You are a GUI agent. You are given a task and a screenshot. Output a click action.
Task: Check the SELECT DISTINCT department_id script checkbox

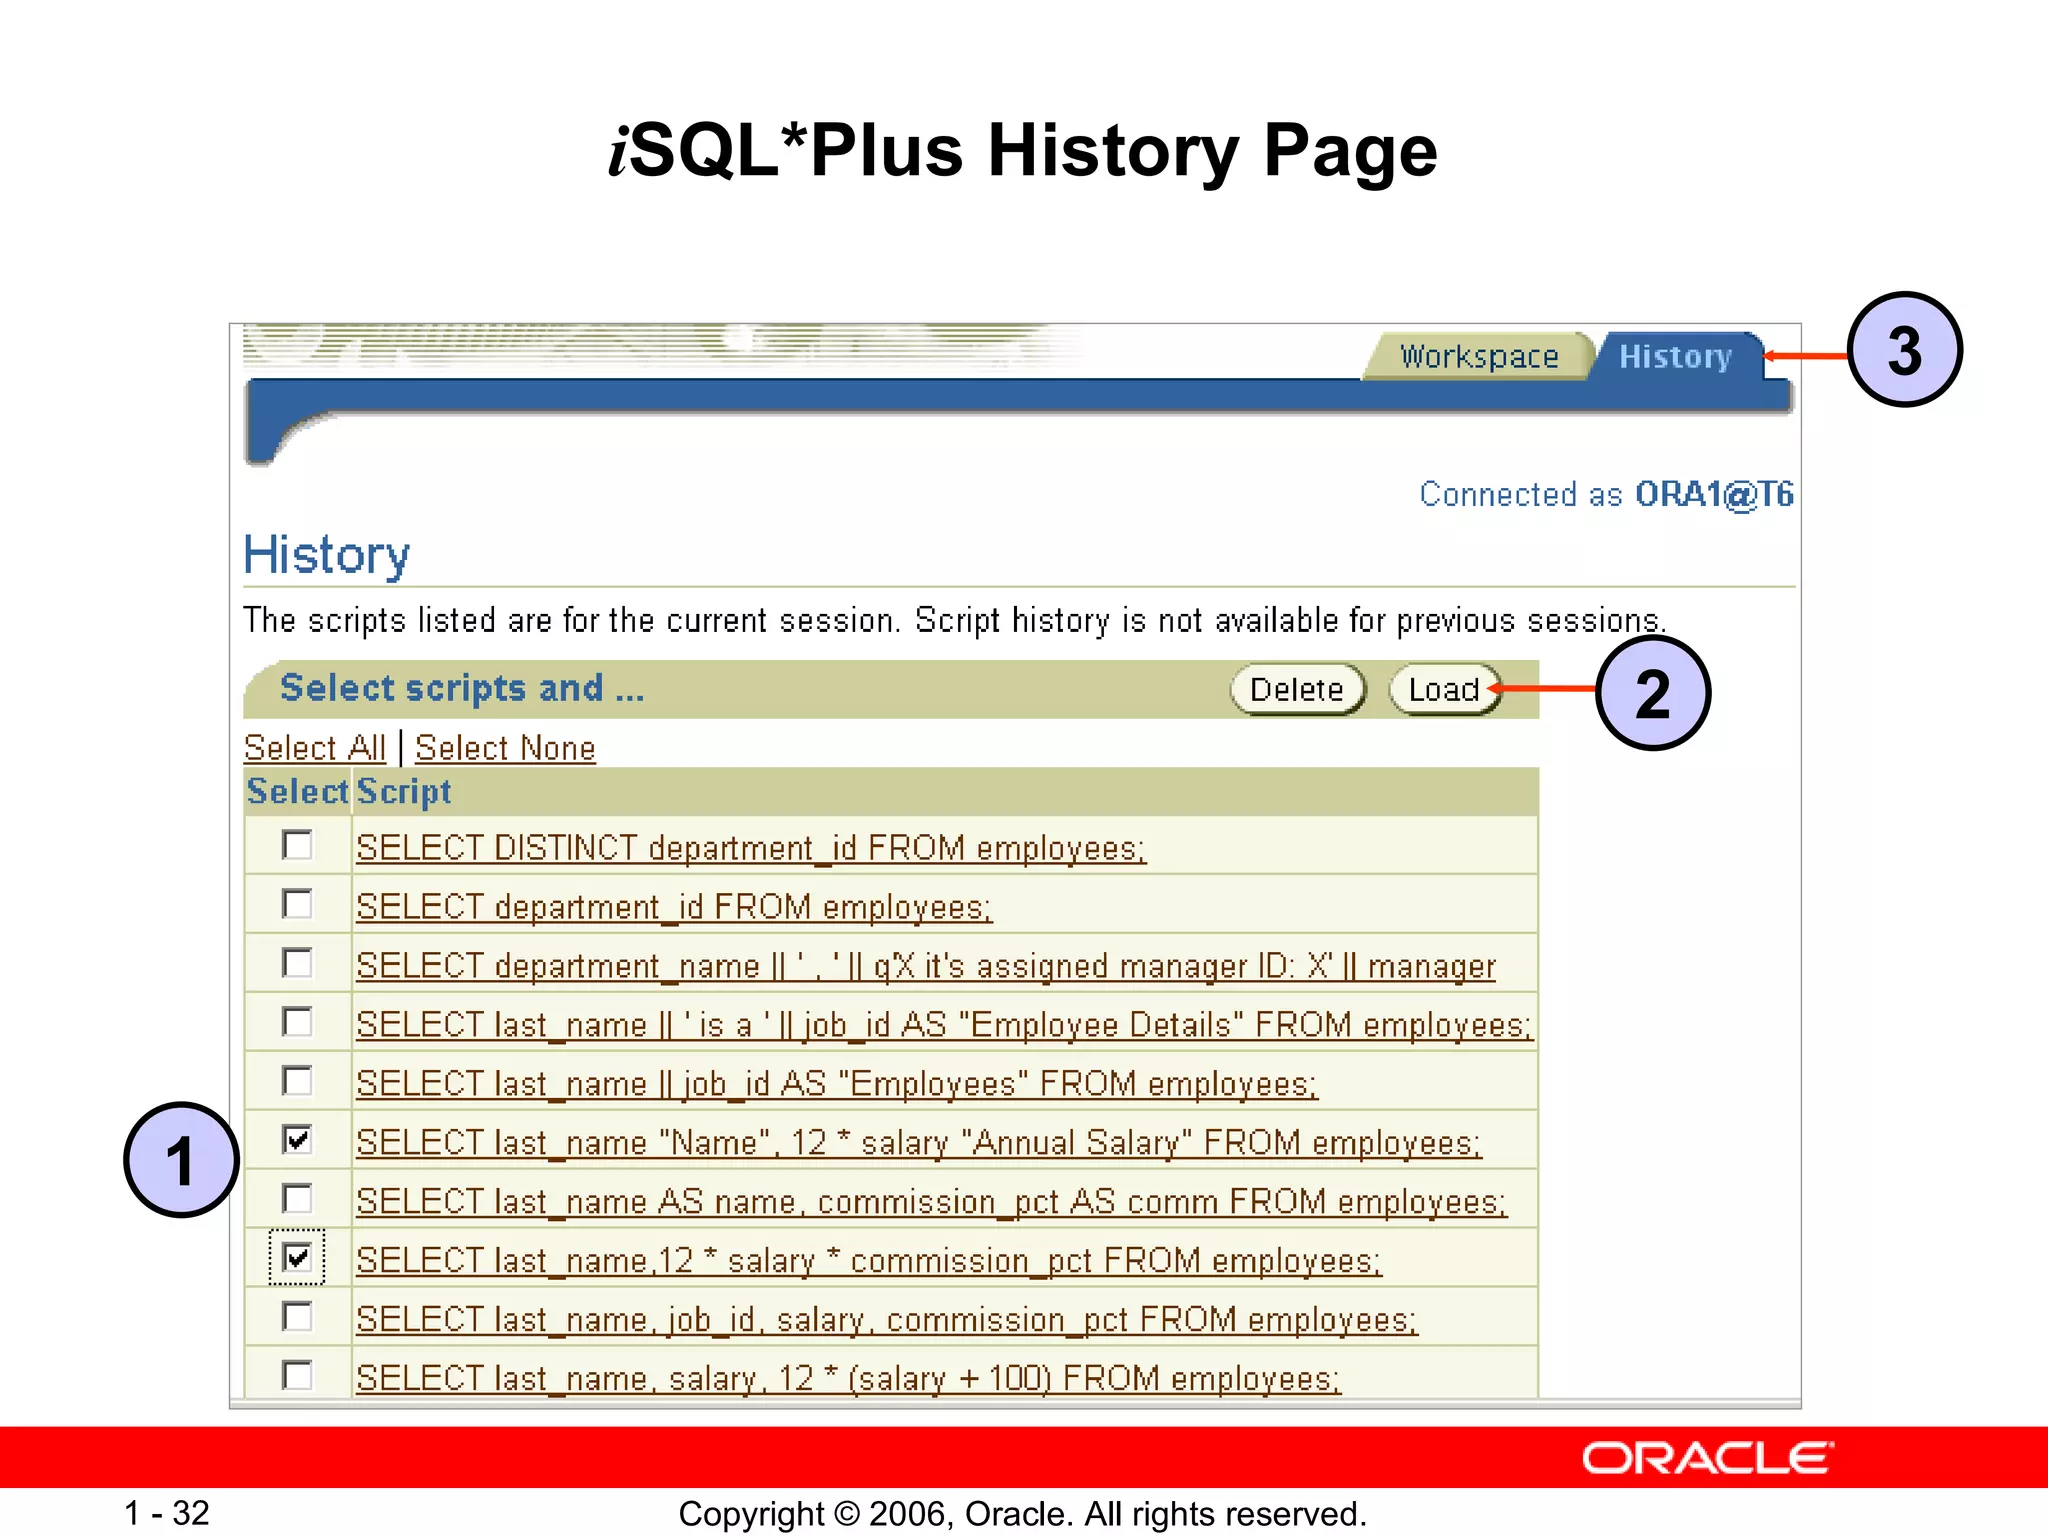pyautogui.click(x=297, y=845)
